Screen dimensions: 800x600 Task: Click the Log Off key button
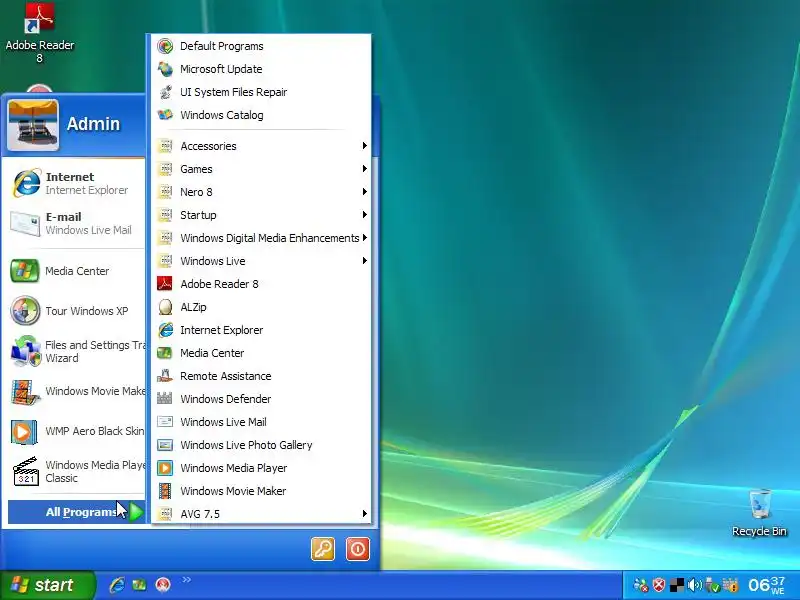click(323, 549)
